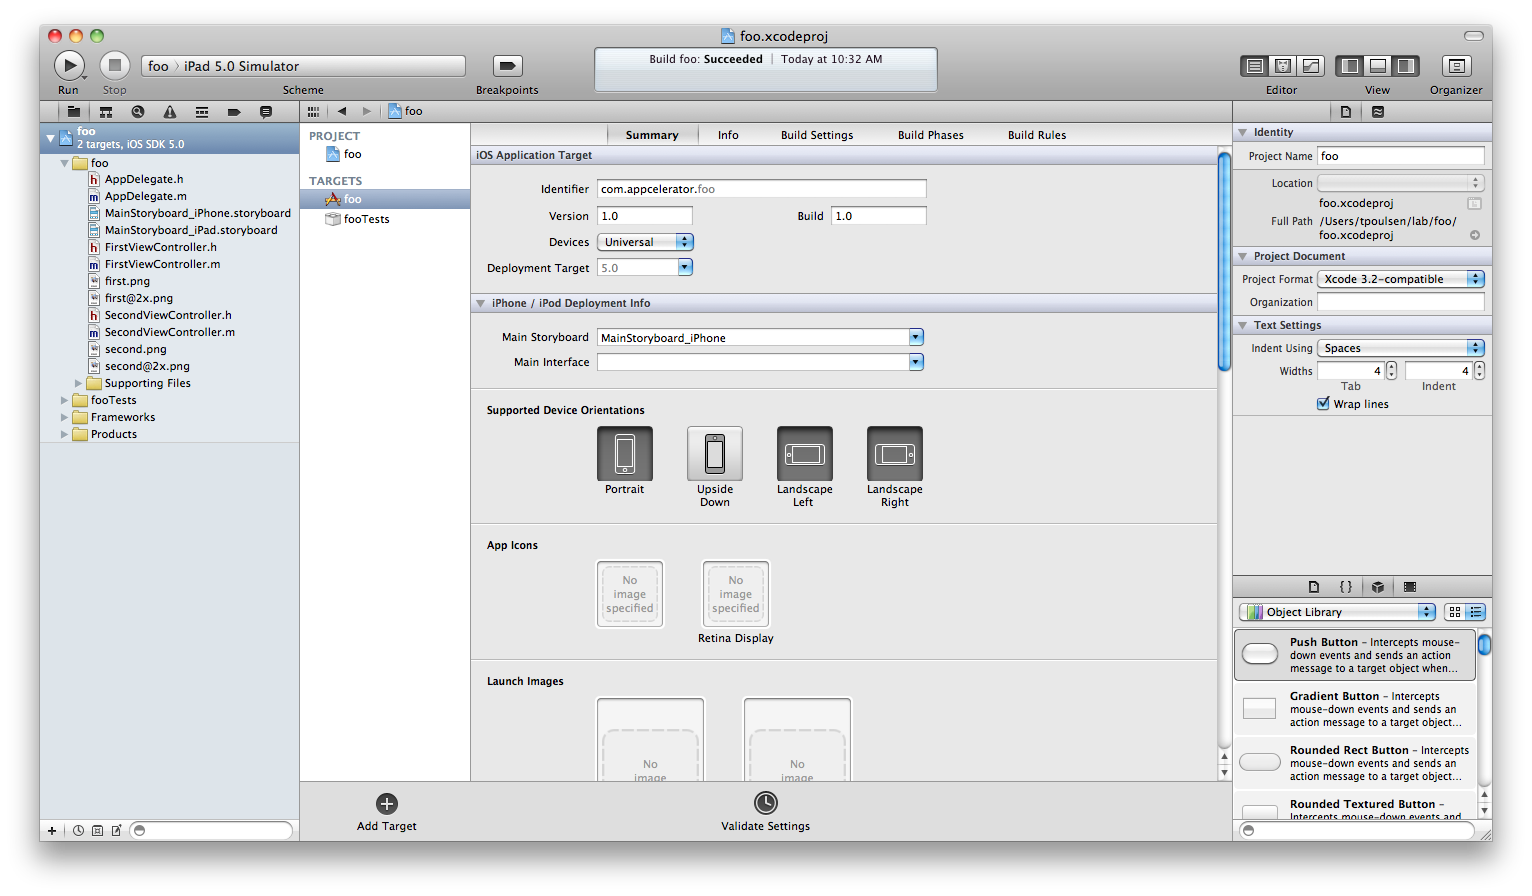Expand the Supporting Files folder
The width and height of the screenshot is (1532, 896).
coord(78,383)
